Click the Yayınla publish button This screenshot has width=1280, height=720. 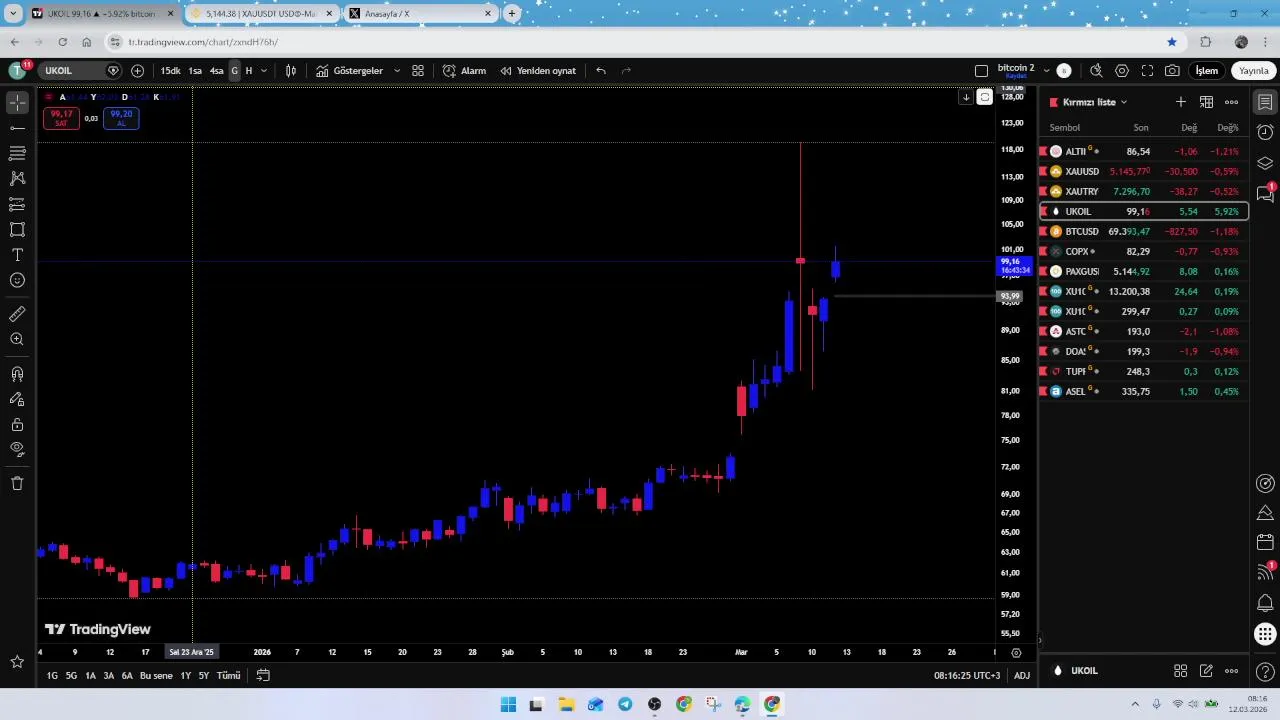point(1254,71)
